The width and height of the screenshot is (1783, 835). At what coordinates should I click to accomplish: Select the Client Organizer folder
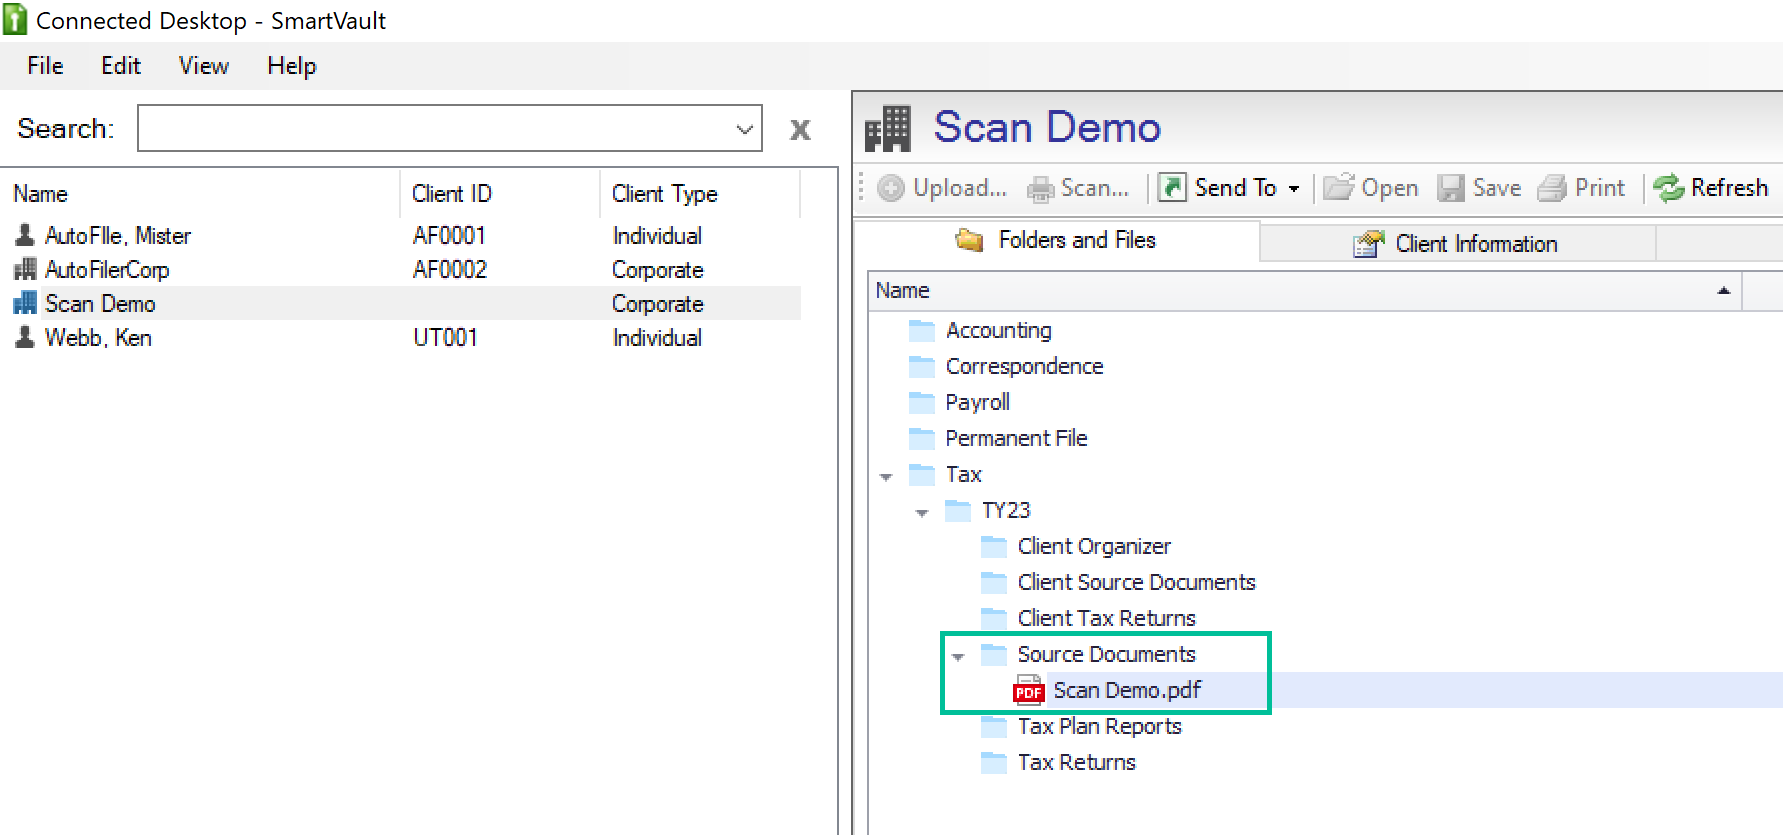point(1094,547)
